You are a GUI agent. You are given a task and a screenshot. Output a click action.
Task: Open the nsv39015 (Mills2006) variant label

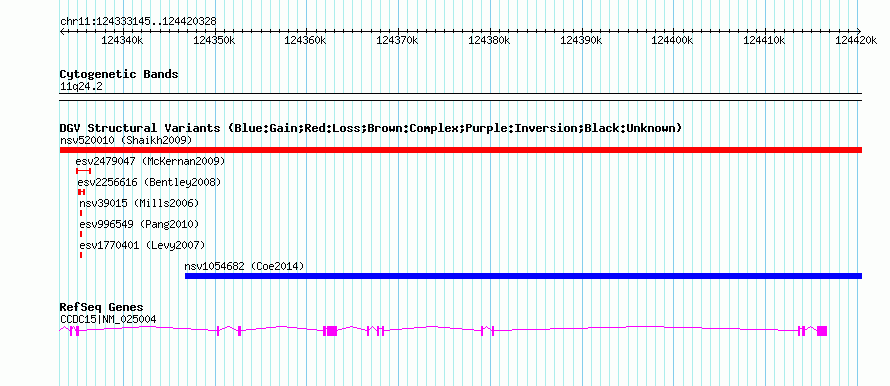click(x=139, y=203)
